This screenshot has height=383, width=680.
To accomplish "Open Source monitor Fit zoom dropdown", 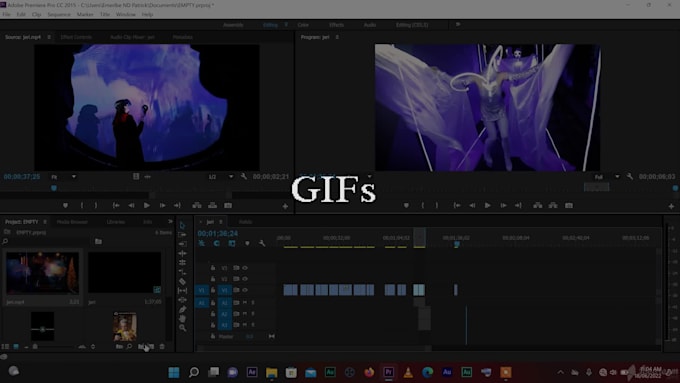I will tap(63, 177).
